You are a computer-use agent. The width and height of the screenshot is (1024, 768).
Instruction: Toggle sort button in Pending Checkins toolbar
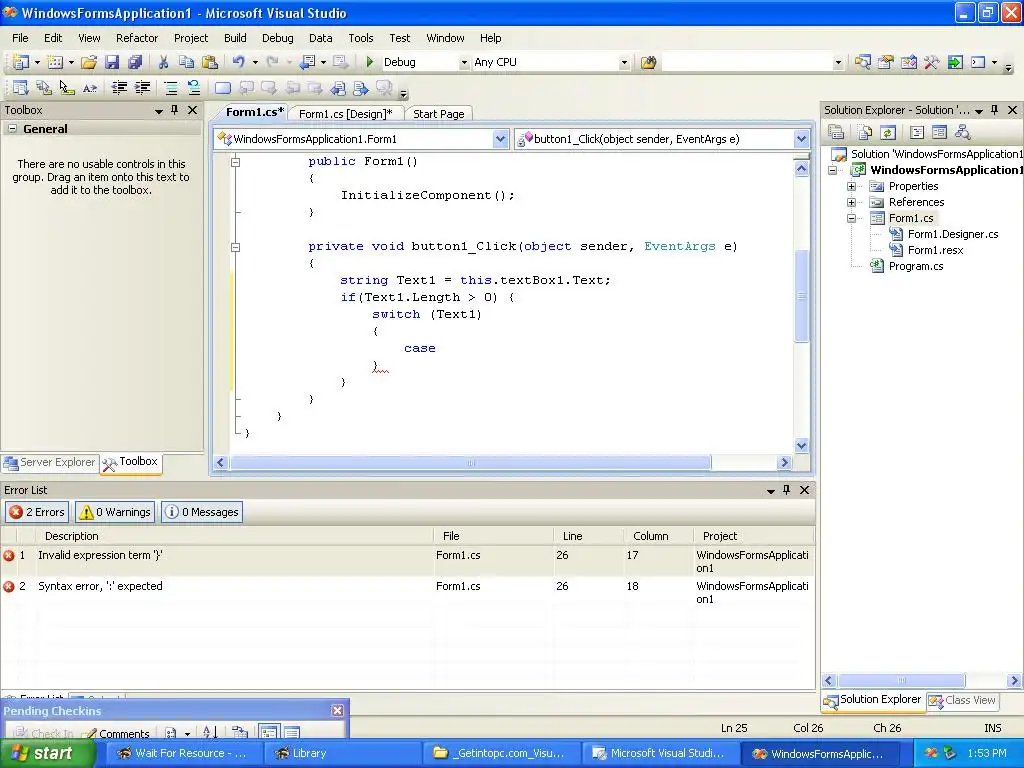(x=210, y=733)
